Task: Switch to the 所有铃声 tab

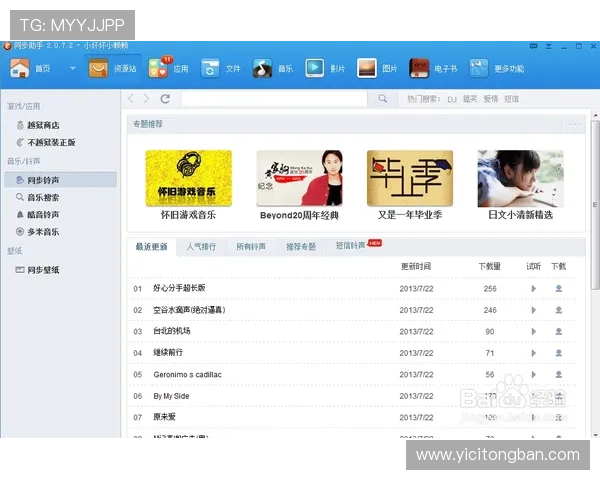Action: pyautogui.click(x=251, y=246)
